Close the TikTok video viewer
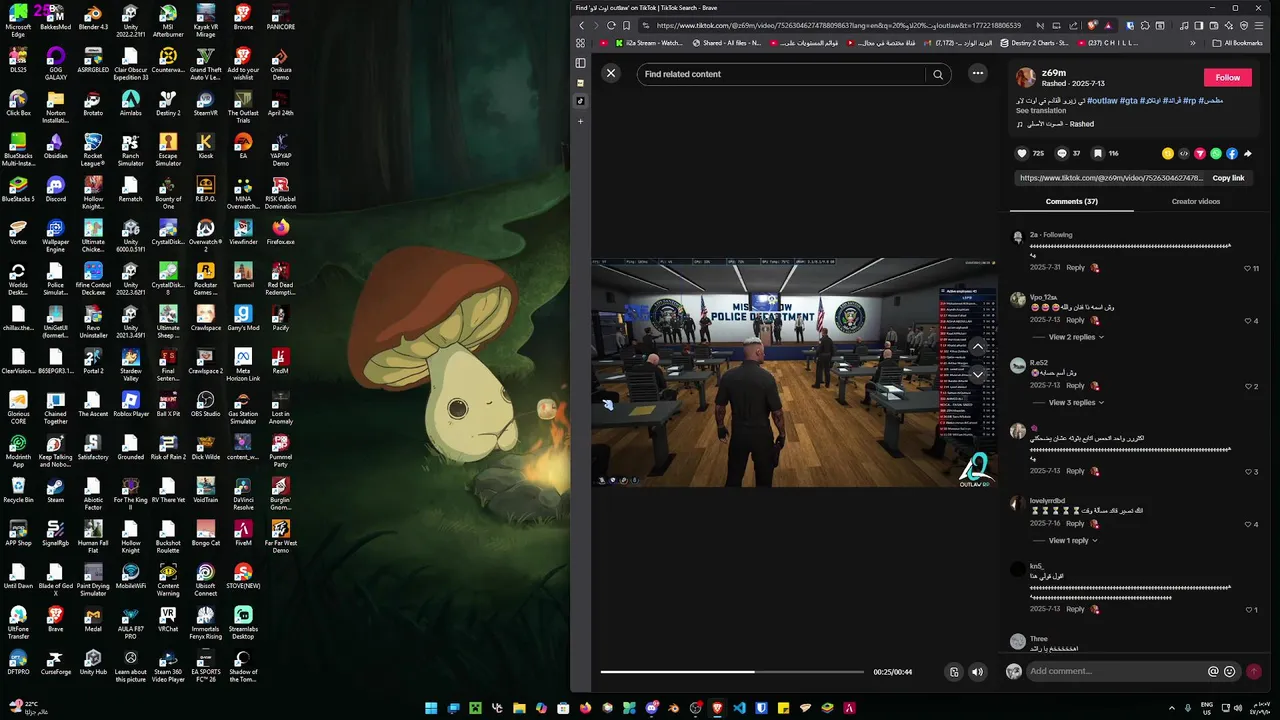Screen dimensions: 1280x720 611,73
